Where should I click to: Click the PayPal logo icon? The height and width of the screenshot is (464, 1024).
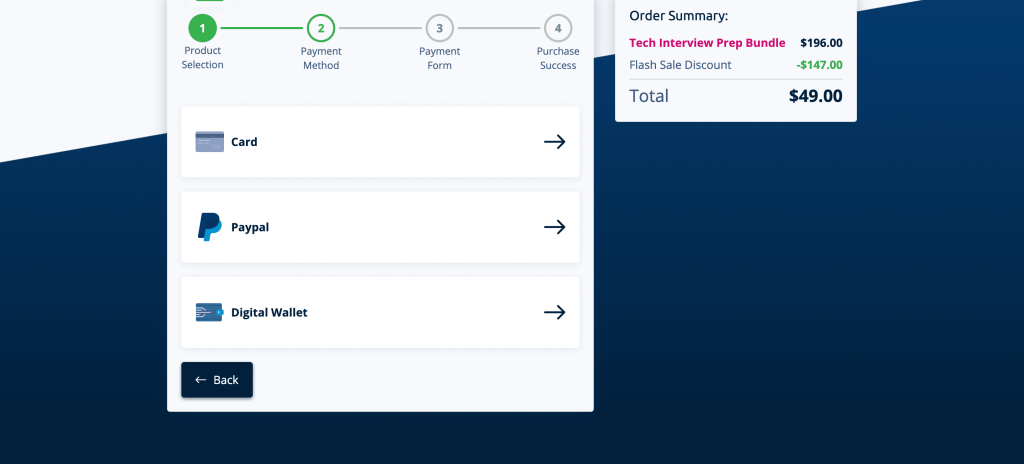(x=209, y=227)
